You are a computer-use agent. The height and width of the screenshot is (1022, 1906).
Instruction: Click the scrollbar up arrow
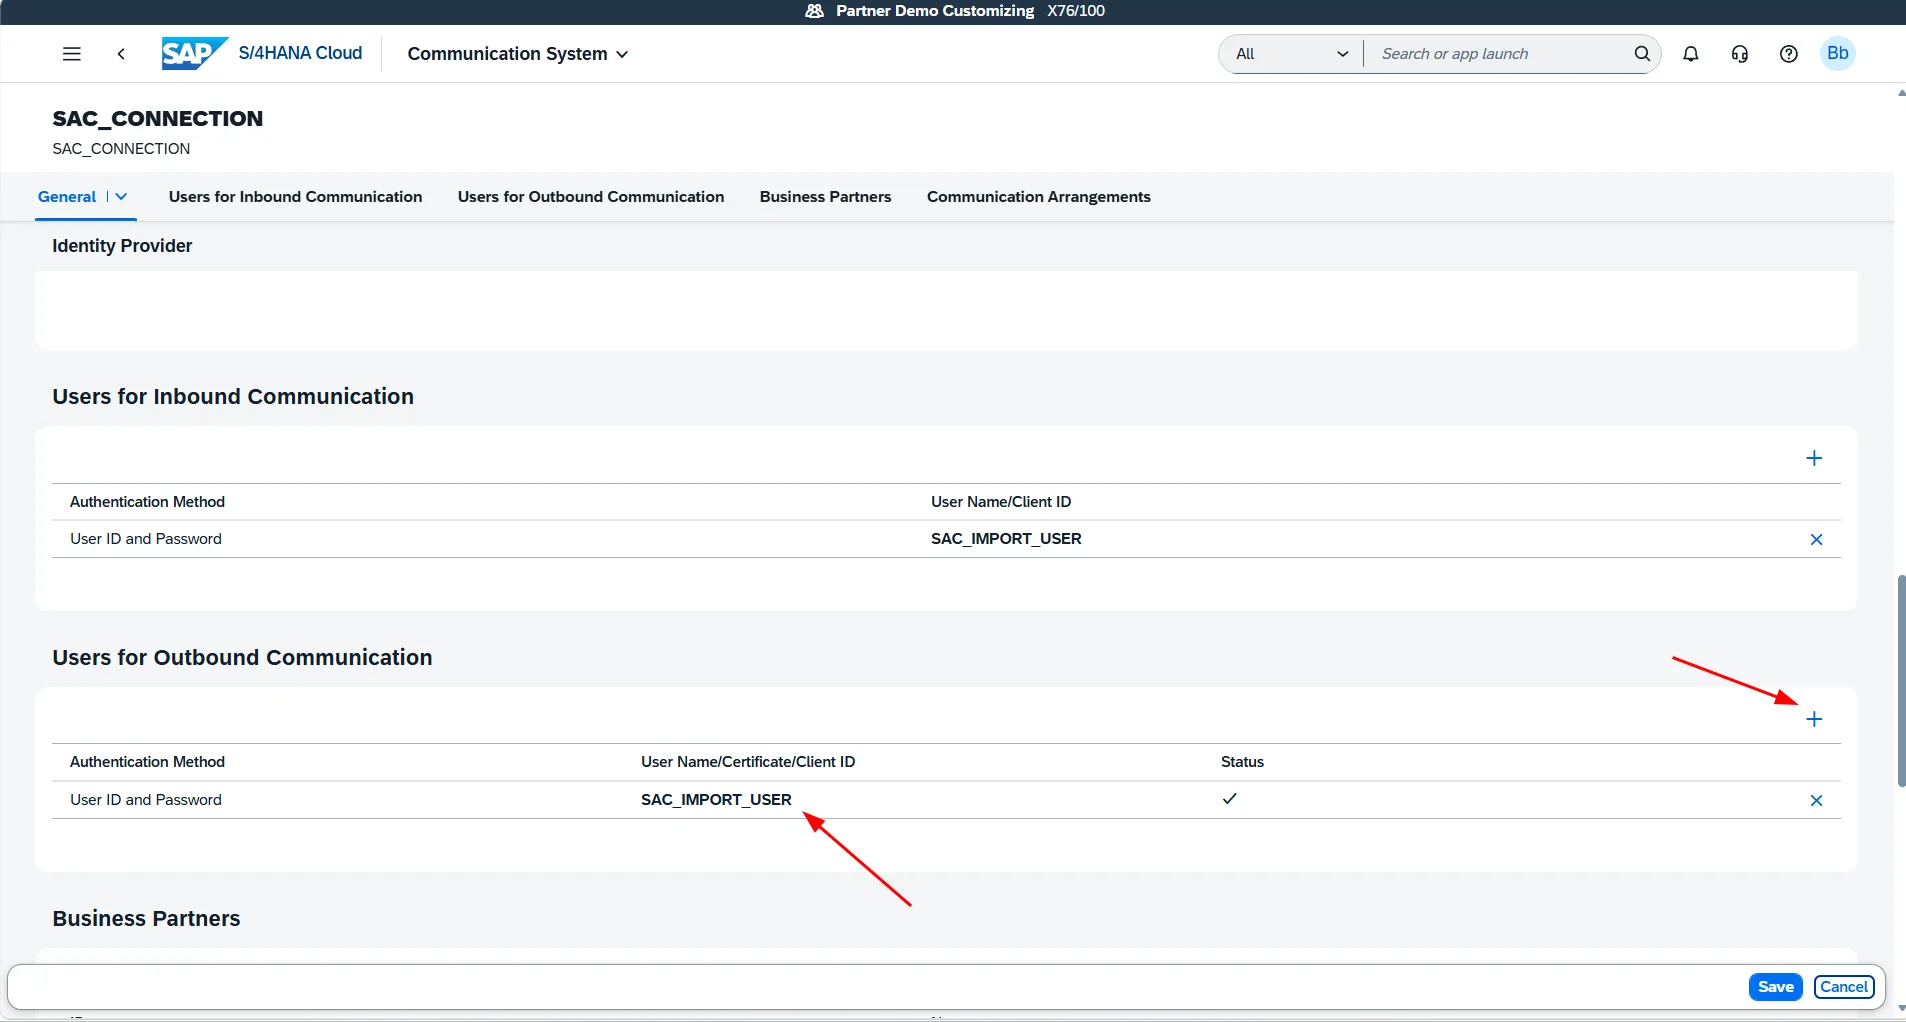1900,93
